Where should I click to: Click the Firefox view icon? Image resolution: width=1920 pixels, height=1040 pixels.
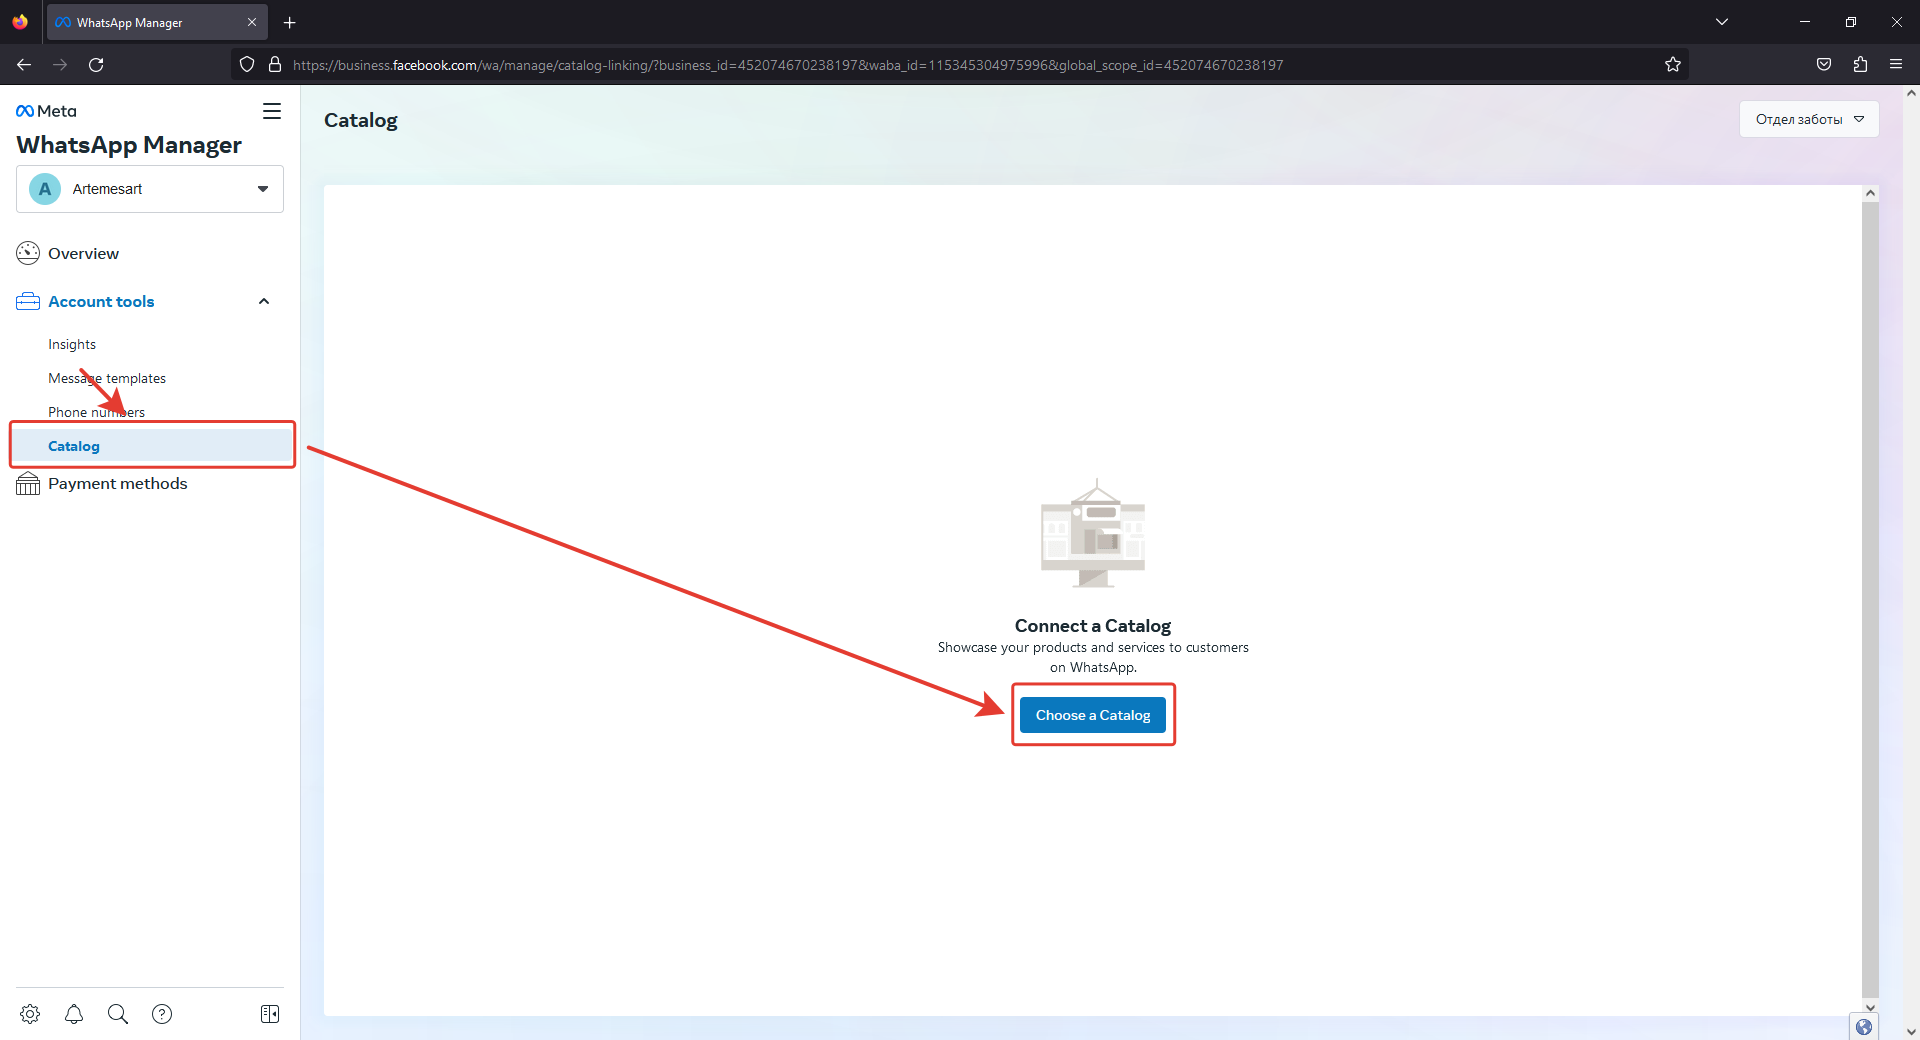[x=20, y=22]
